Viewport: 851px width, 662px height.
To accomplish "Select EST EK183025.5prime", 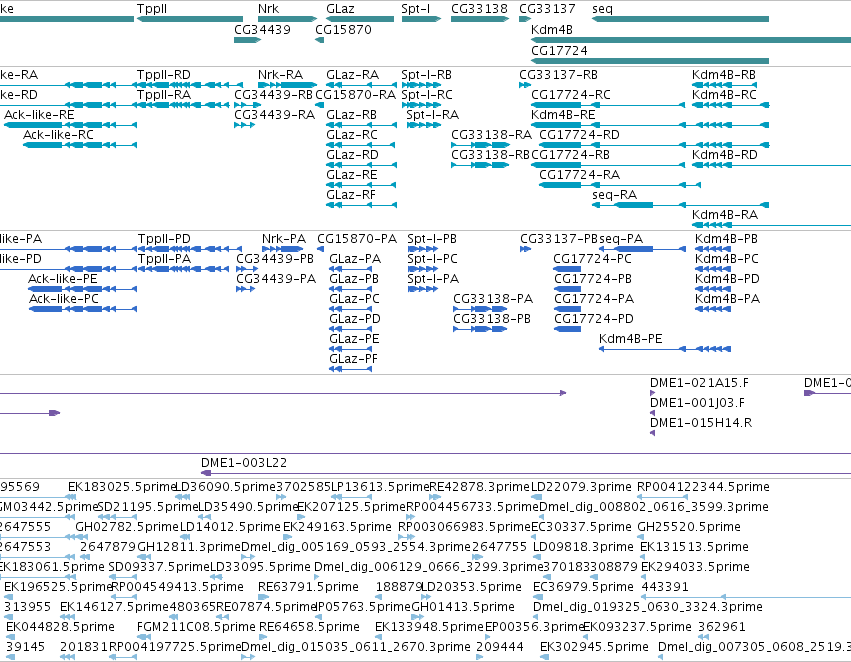I will [122, 487].
